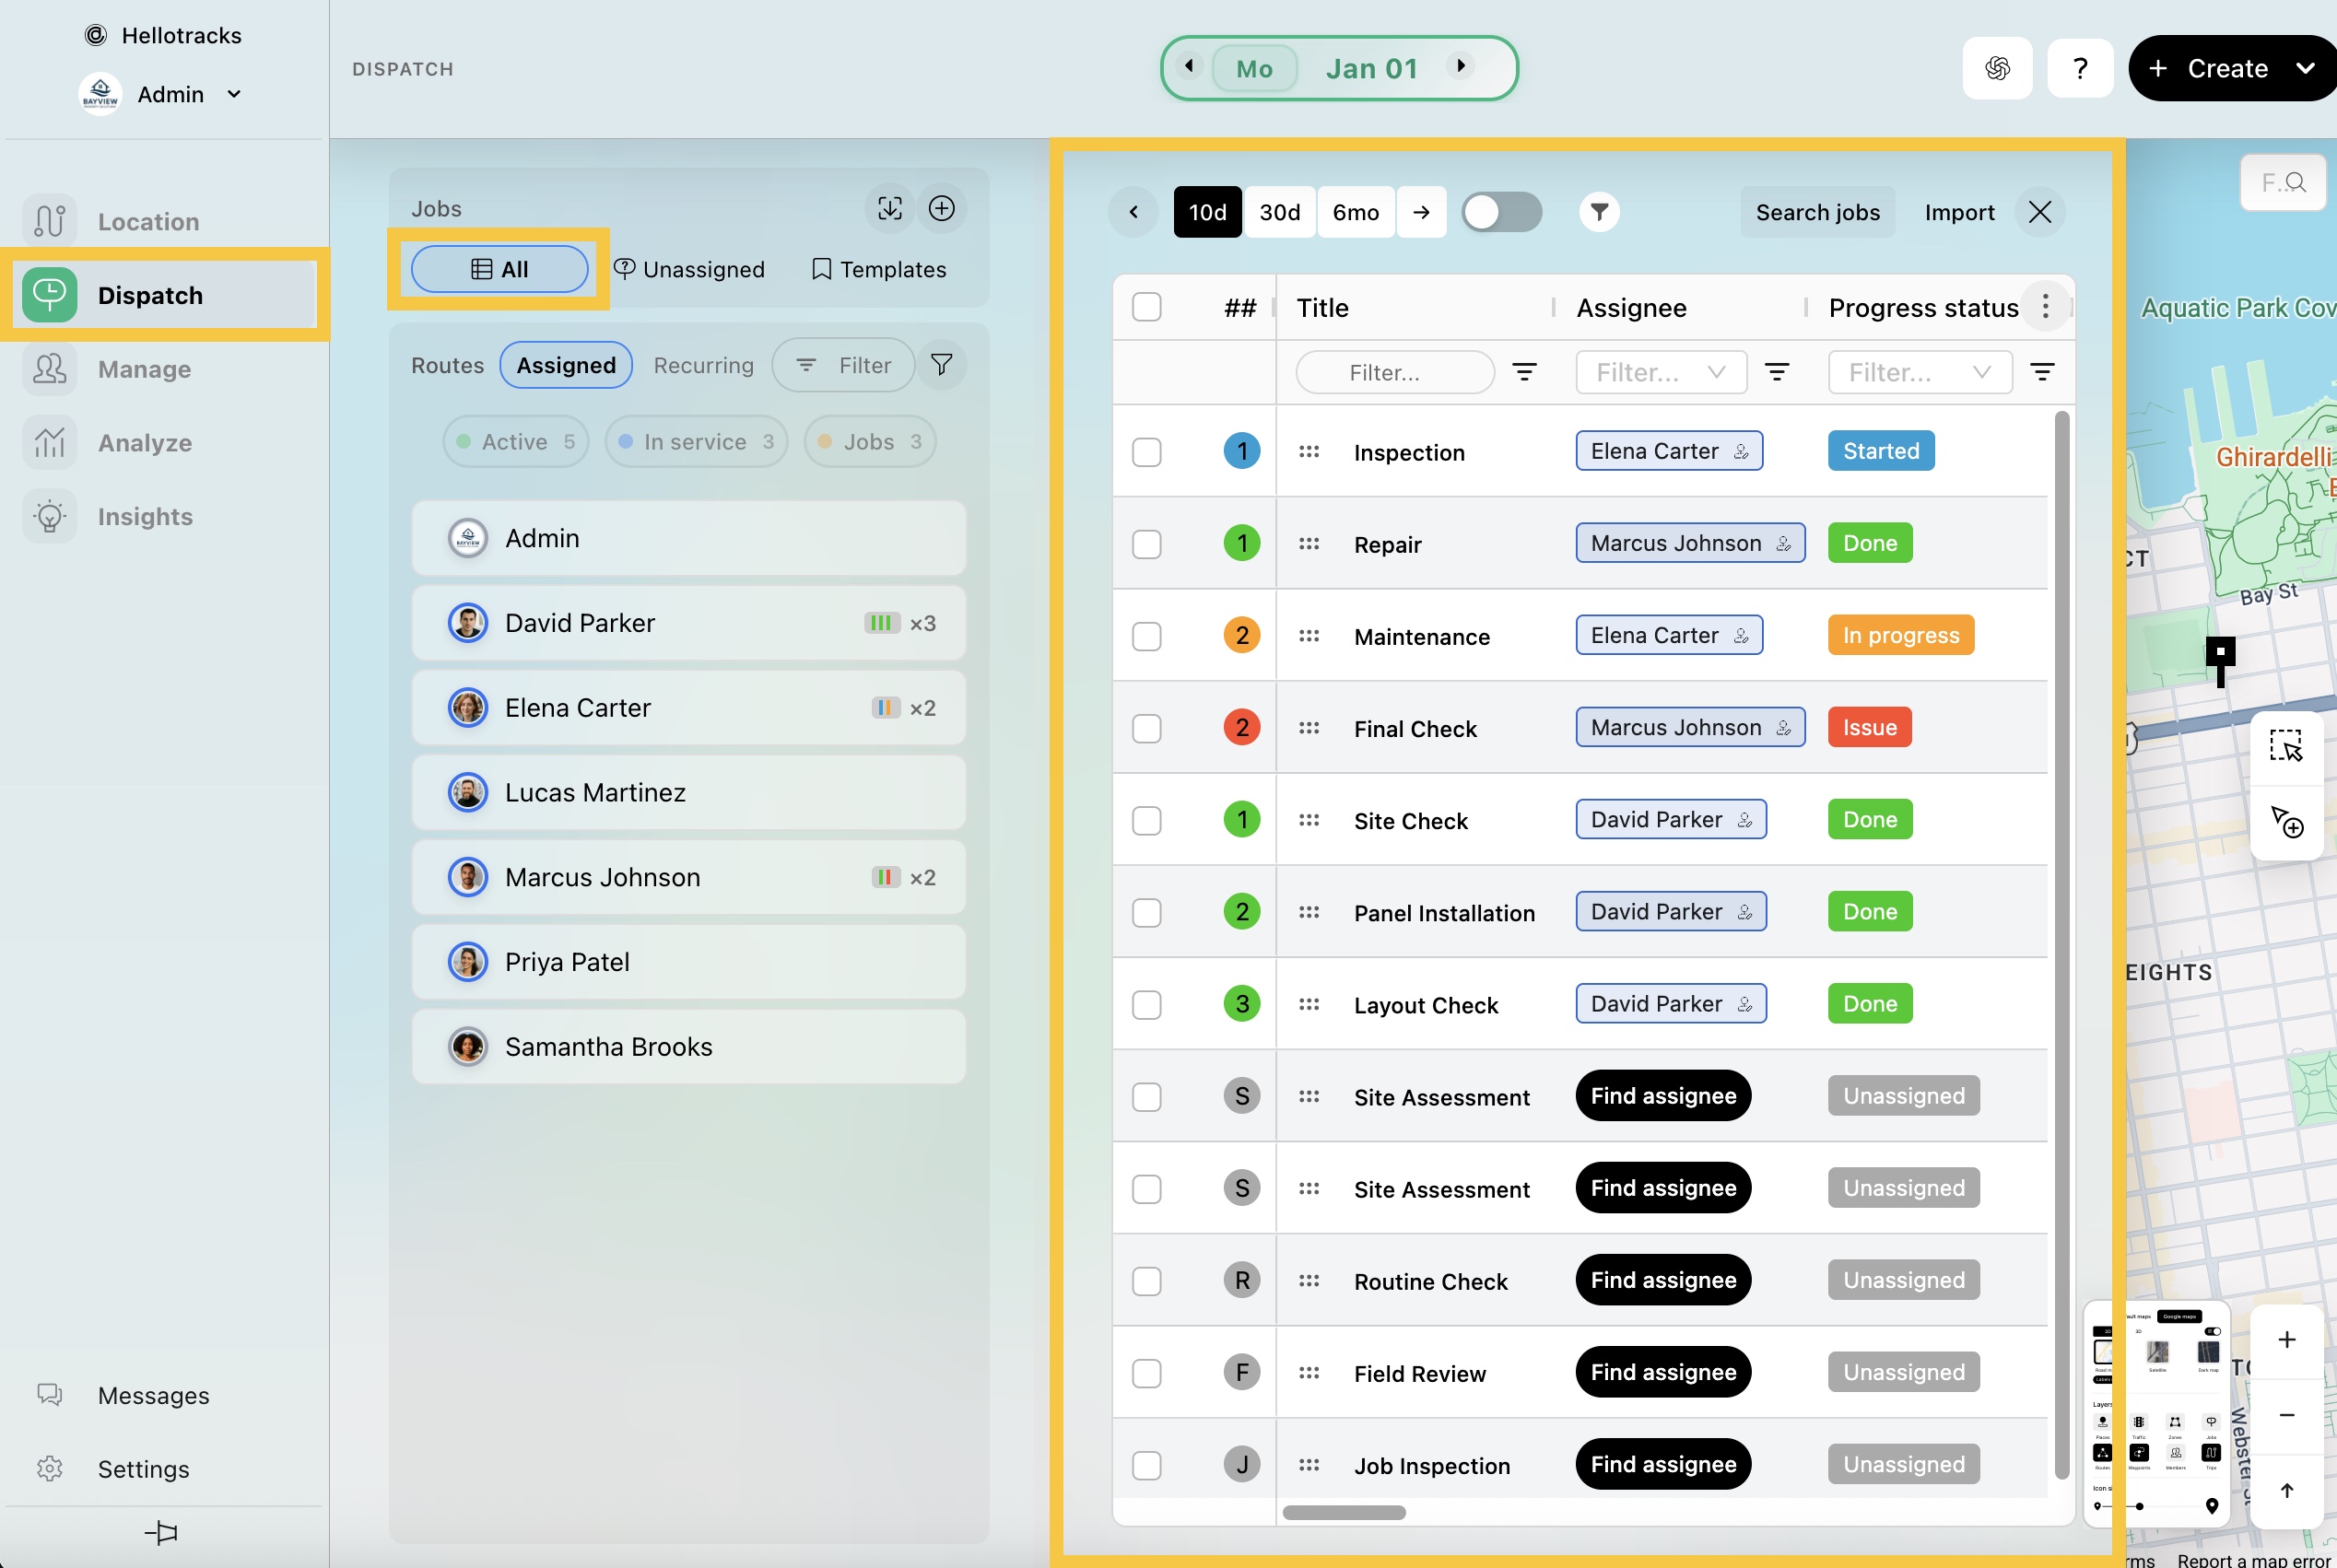
Task: Open the AI assistant icon in top bar
Action: pos(1997,68)
